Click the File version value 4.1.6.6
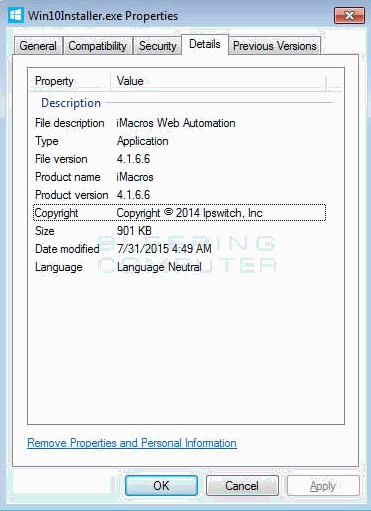 coord(133,159)
